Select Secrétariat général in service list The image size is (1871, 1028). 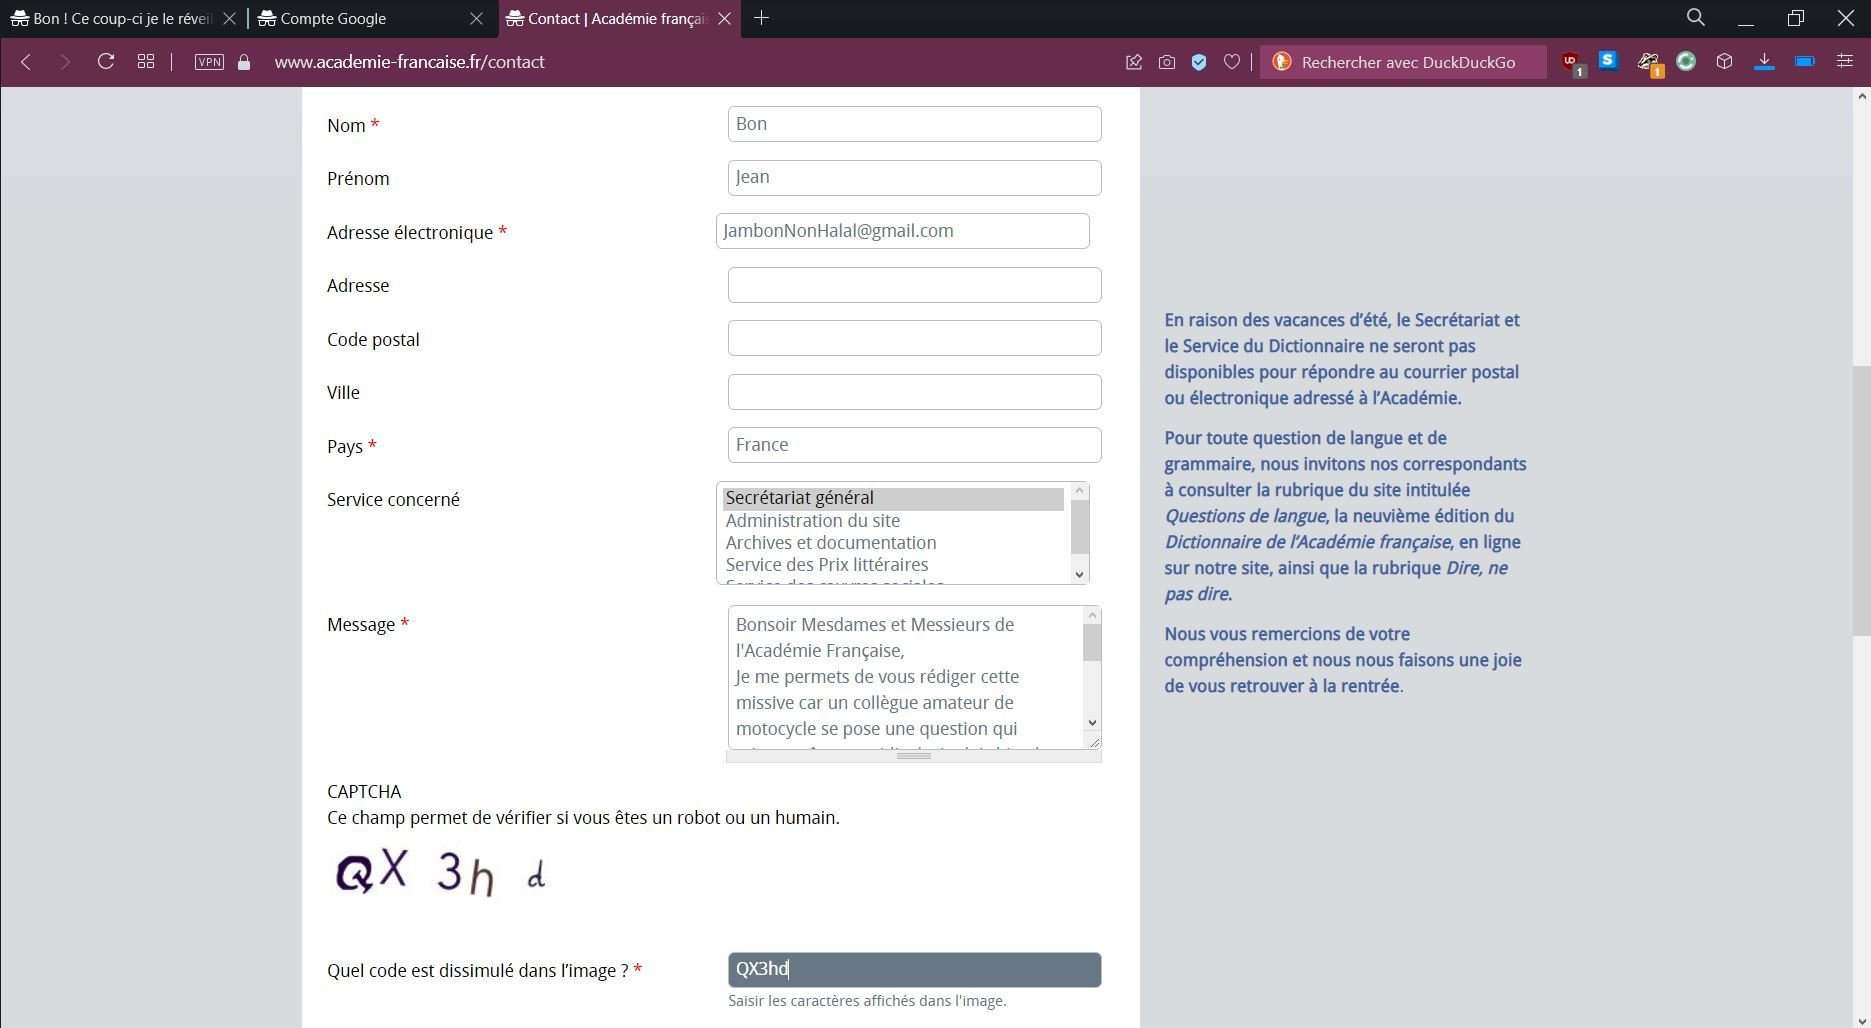pos(893,498)
